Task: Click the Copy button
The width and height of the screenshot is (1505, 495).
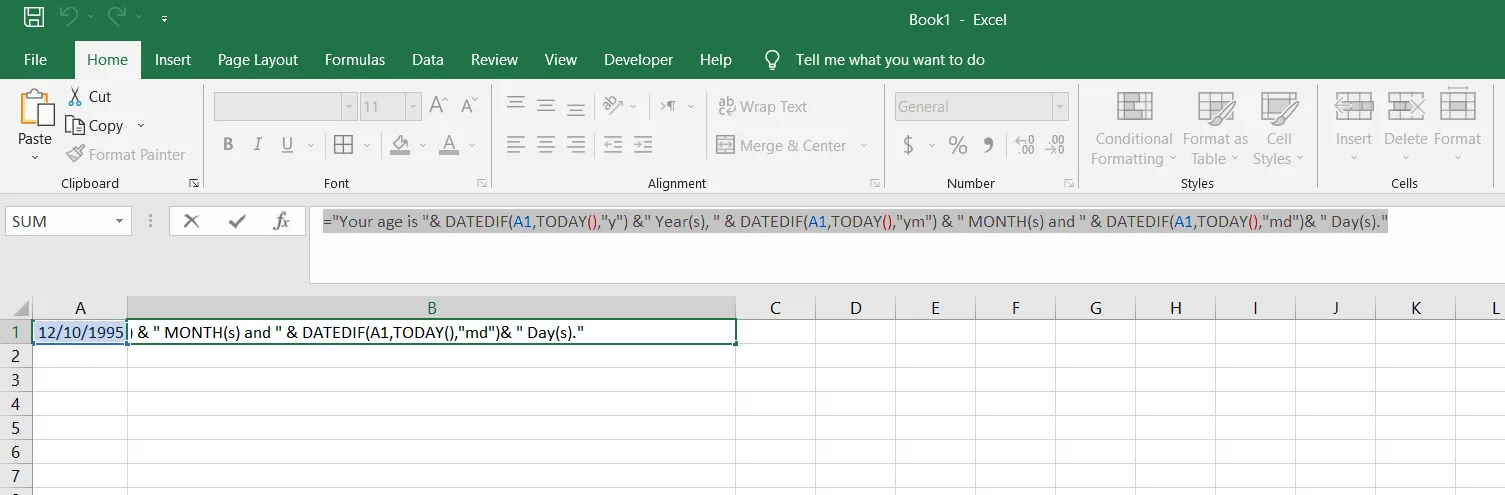Action: point(95,126)
